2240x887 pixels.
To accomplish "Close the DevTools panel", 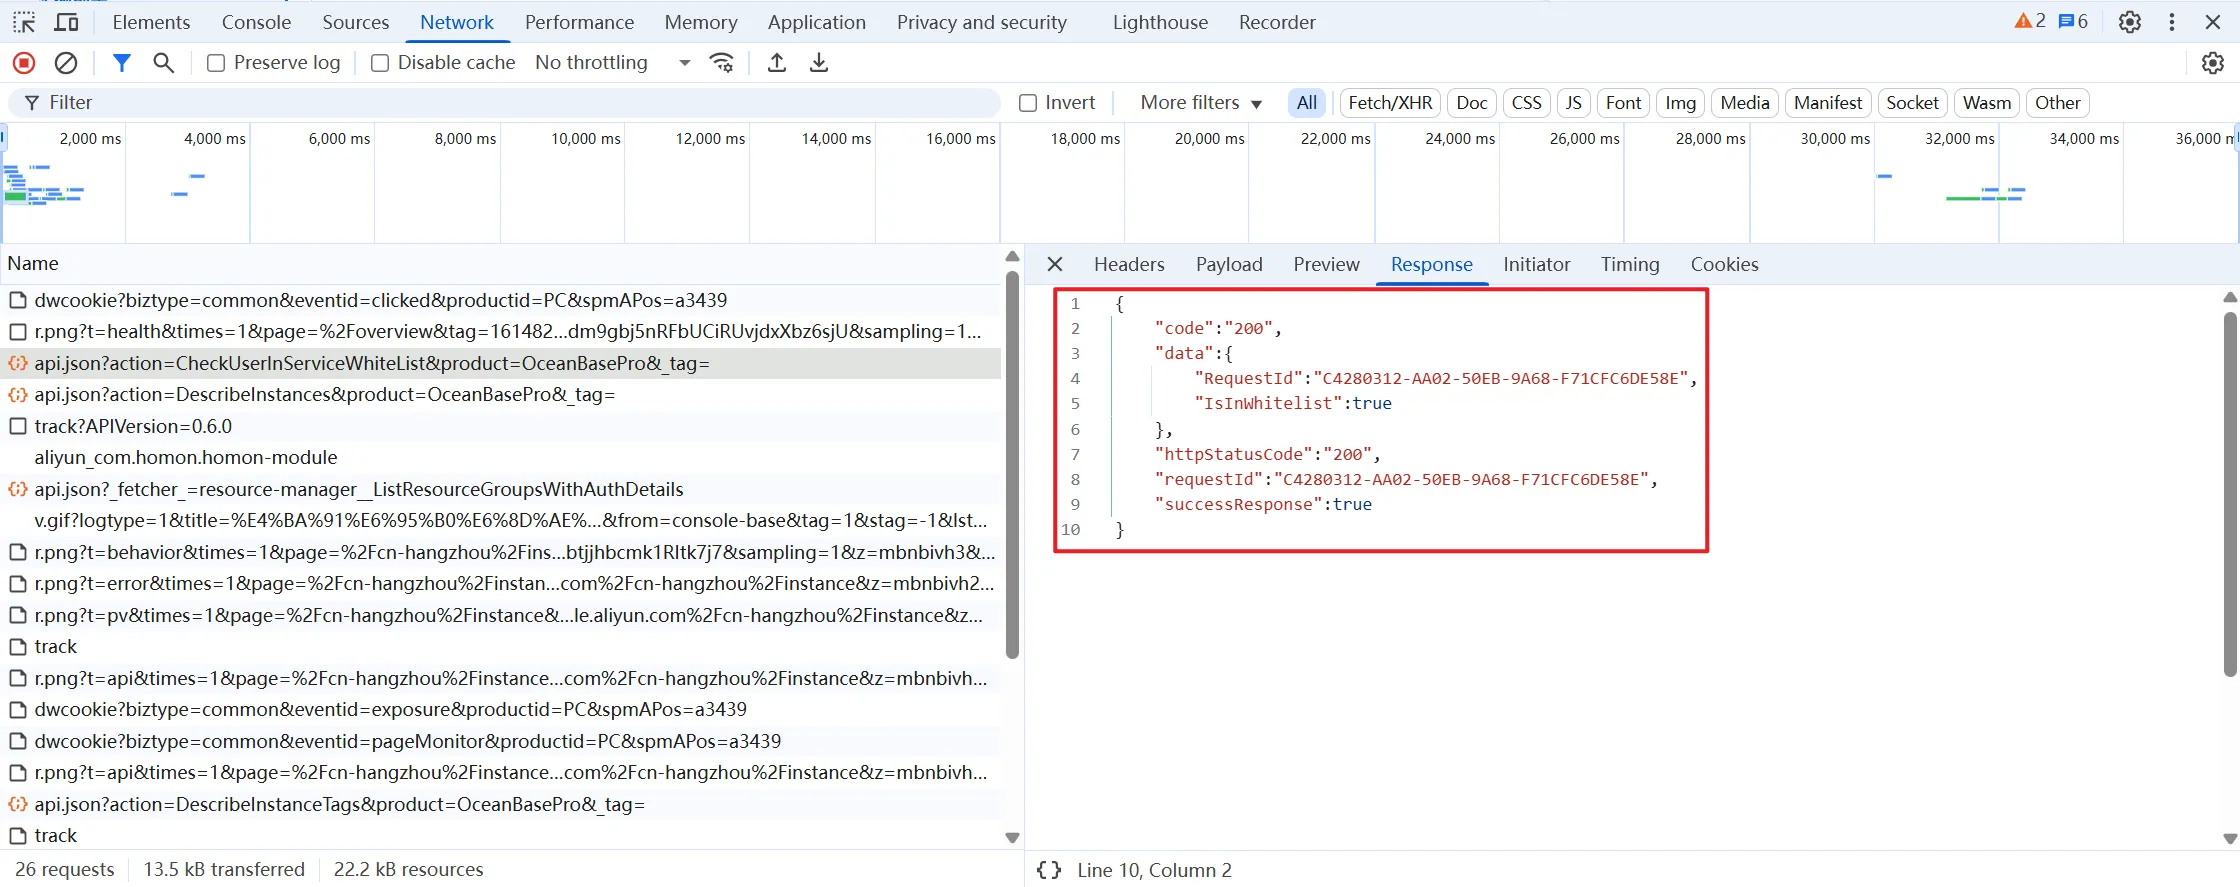I will pyautogui.click(x=2213, y=22).
